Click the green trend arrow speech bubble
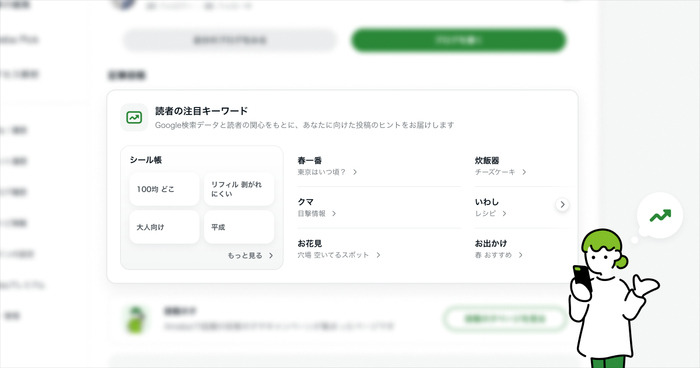Viewport: 700px width, 368px height. pos(660,216)
